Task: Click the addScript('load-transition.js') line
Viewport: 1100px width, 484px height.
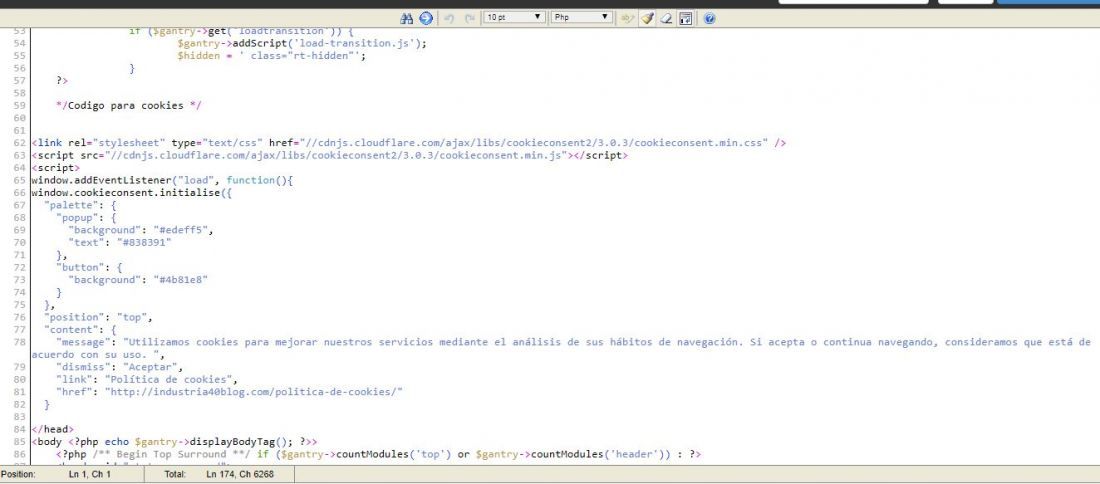Action: pos(302,43)
